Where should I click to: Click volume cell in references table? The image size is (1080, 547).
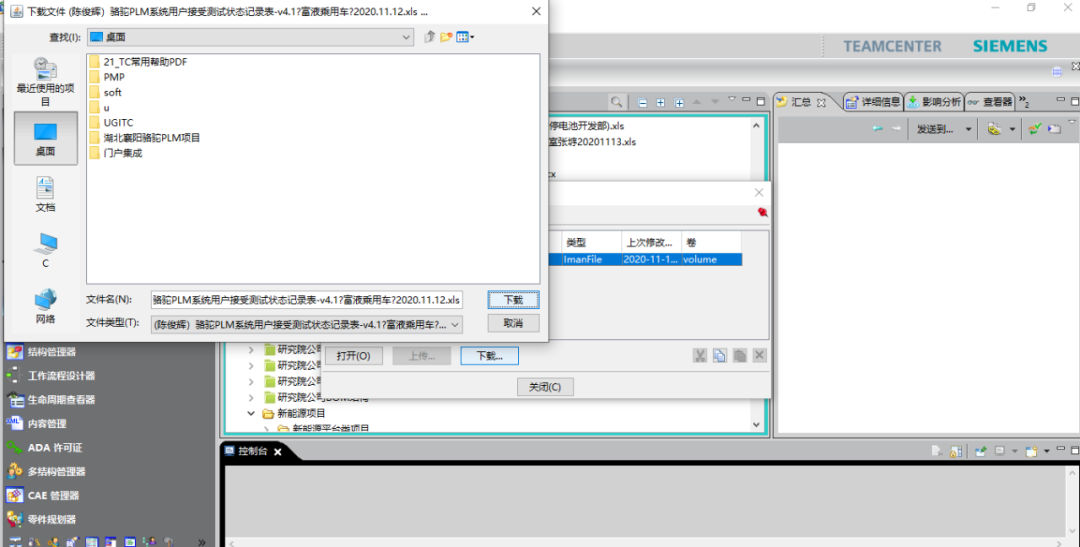tap(712, 260)
